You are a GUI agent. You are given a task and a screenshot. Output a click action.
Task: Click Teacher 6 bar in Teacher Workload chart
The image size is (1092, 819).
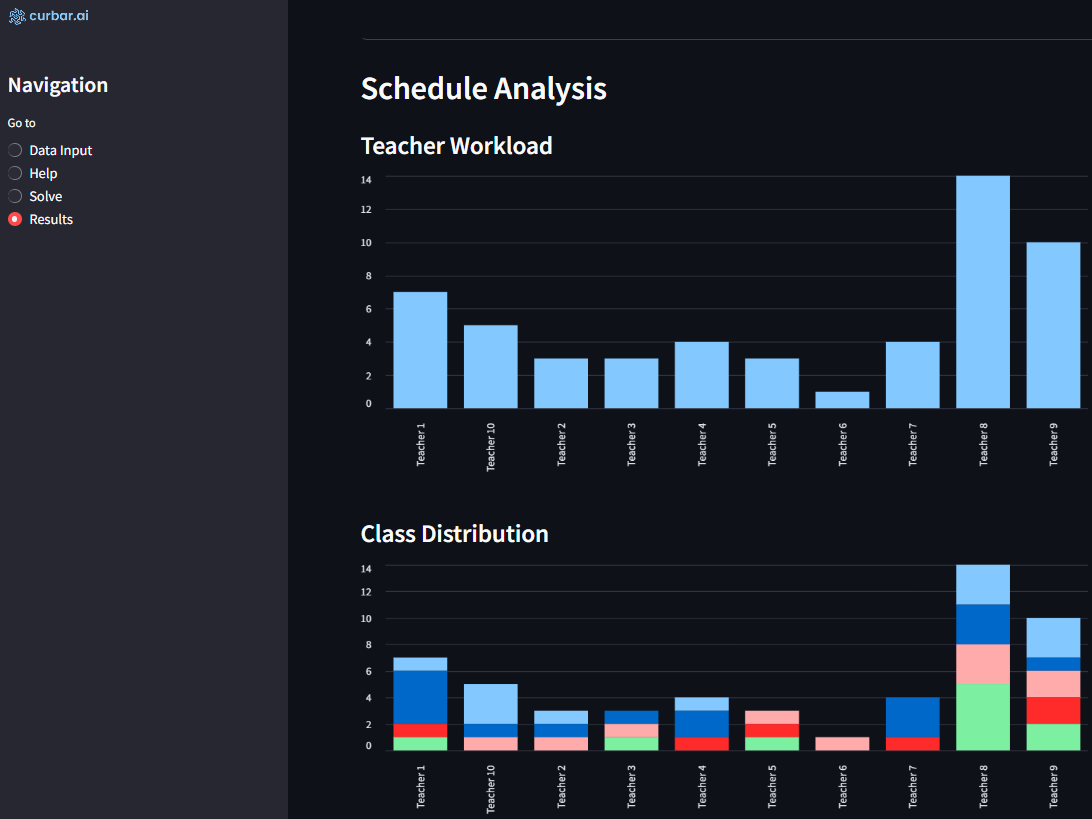click(842, 400)
